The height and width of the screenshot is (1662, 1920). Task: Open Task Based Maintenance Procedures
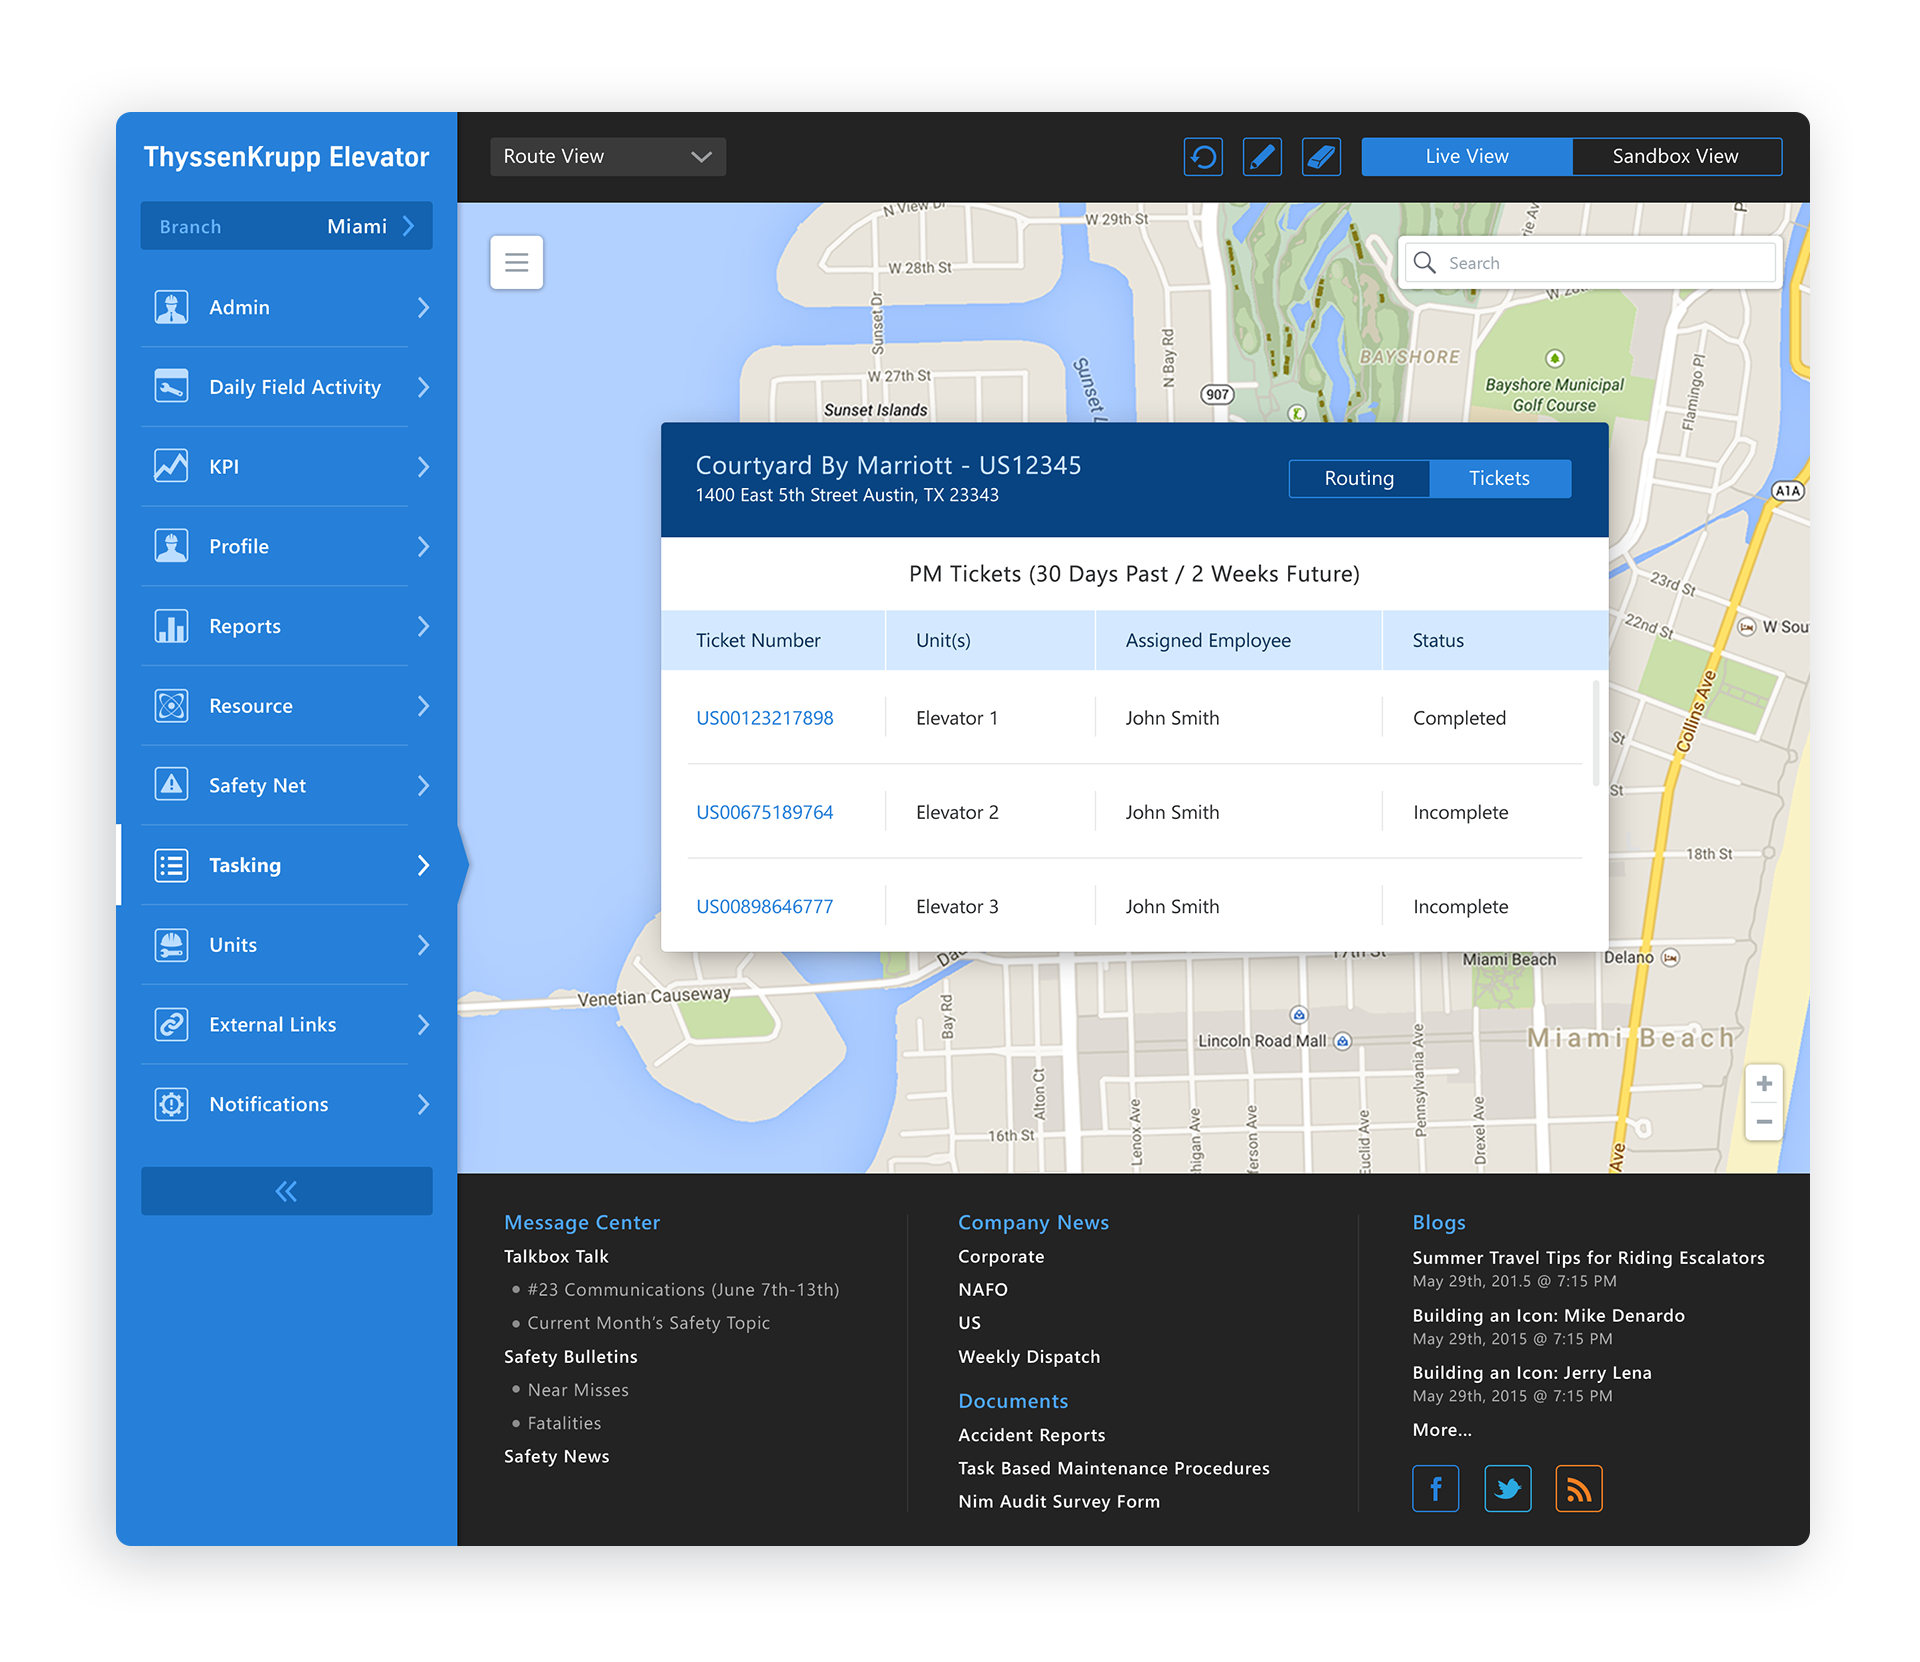click(1114, 1468)
